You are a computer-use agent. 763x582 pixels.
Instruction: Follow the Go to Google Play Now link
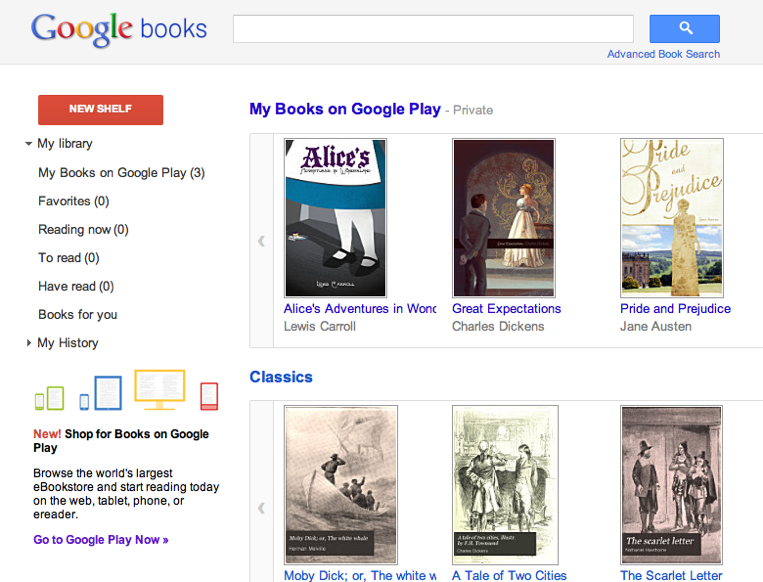point(100,540)
